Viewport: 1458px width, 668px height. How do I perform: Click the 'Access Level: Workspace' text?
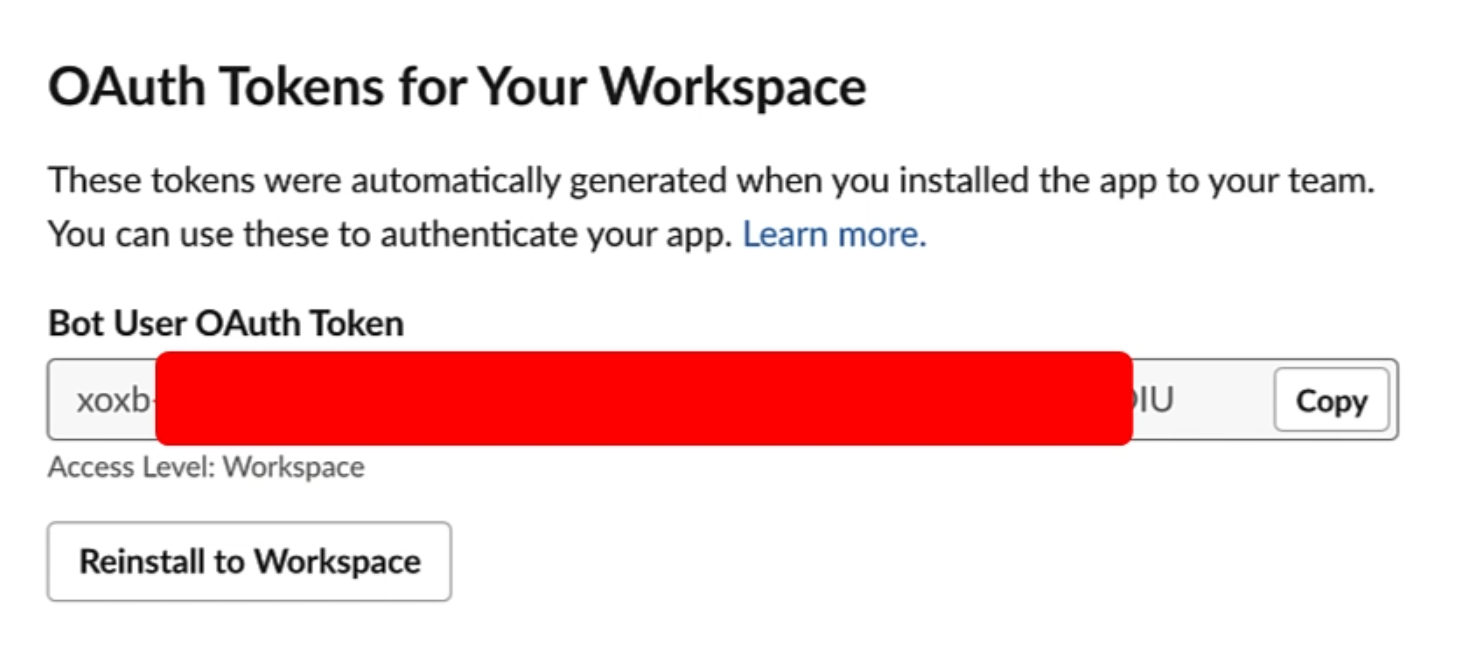click(x=206, y=467)
